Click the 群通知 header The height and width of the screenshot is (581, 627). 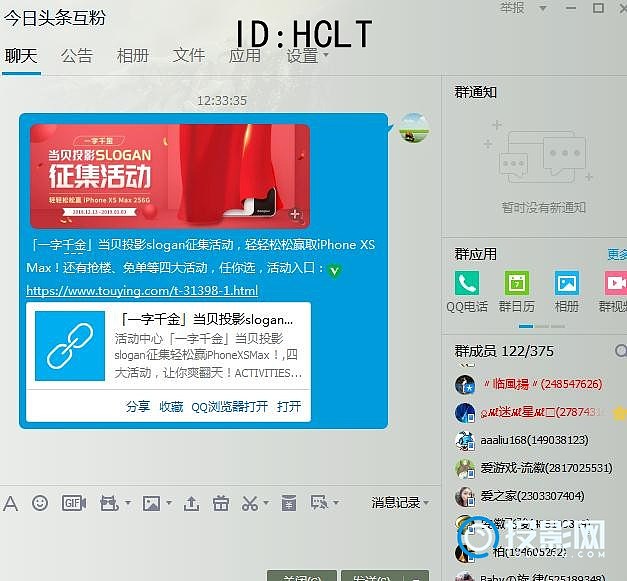475,92
